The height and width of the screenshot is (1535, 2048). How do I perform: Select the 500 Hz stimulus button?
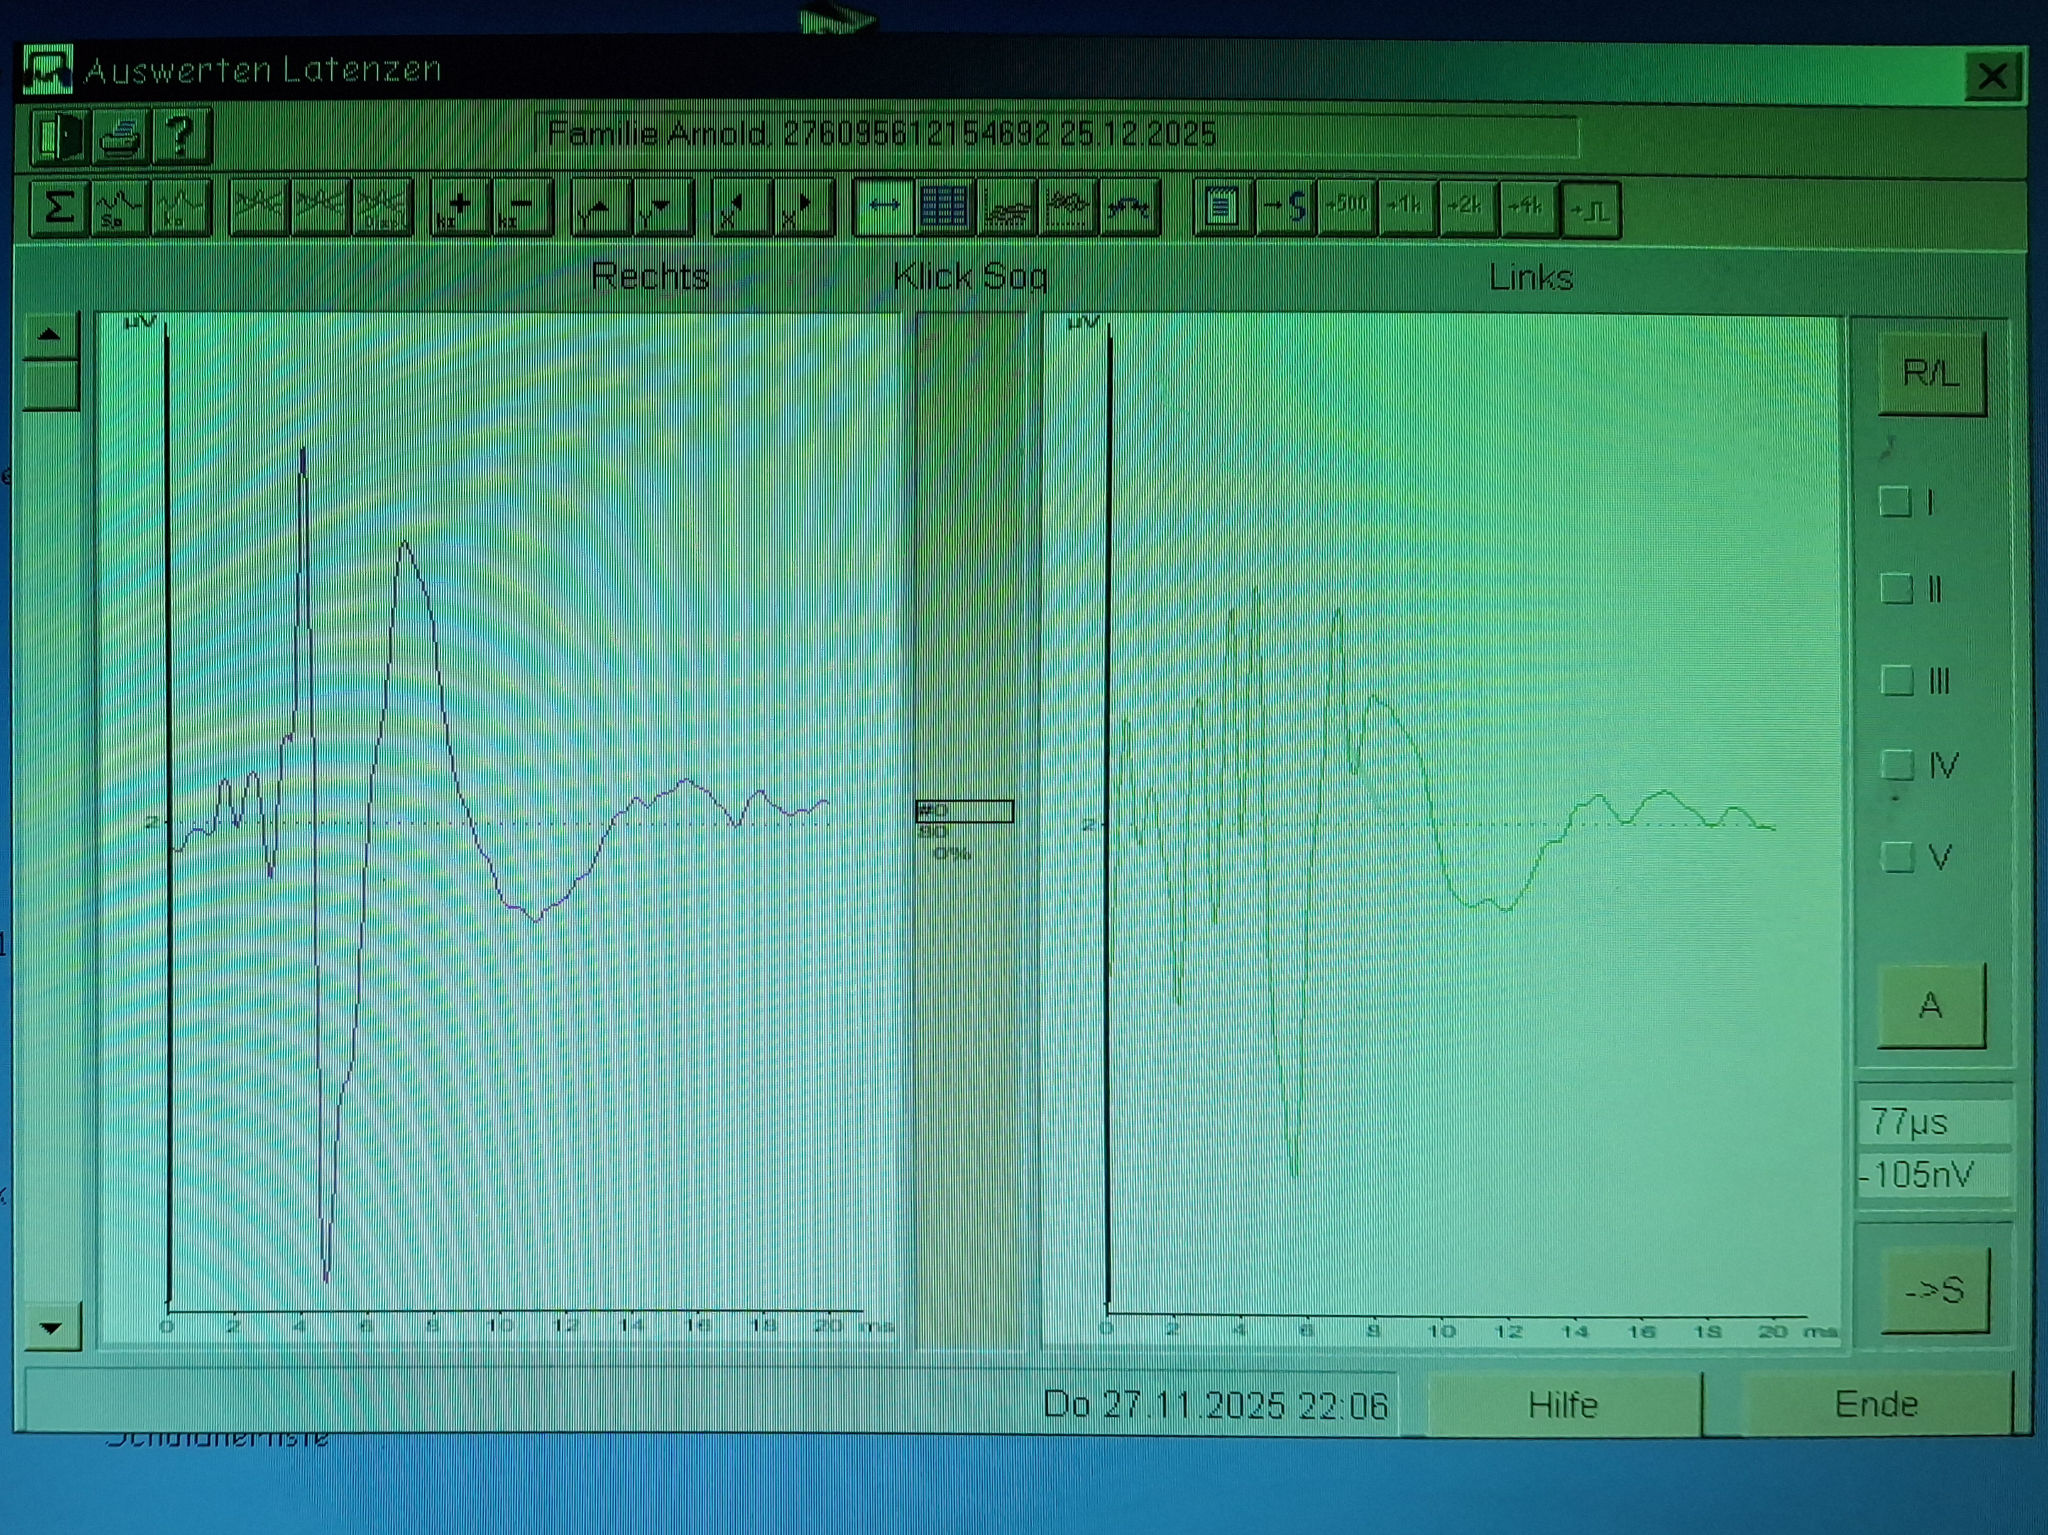[1346, 208]
